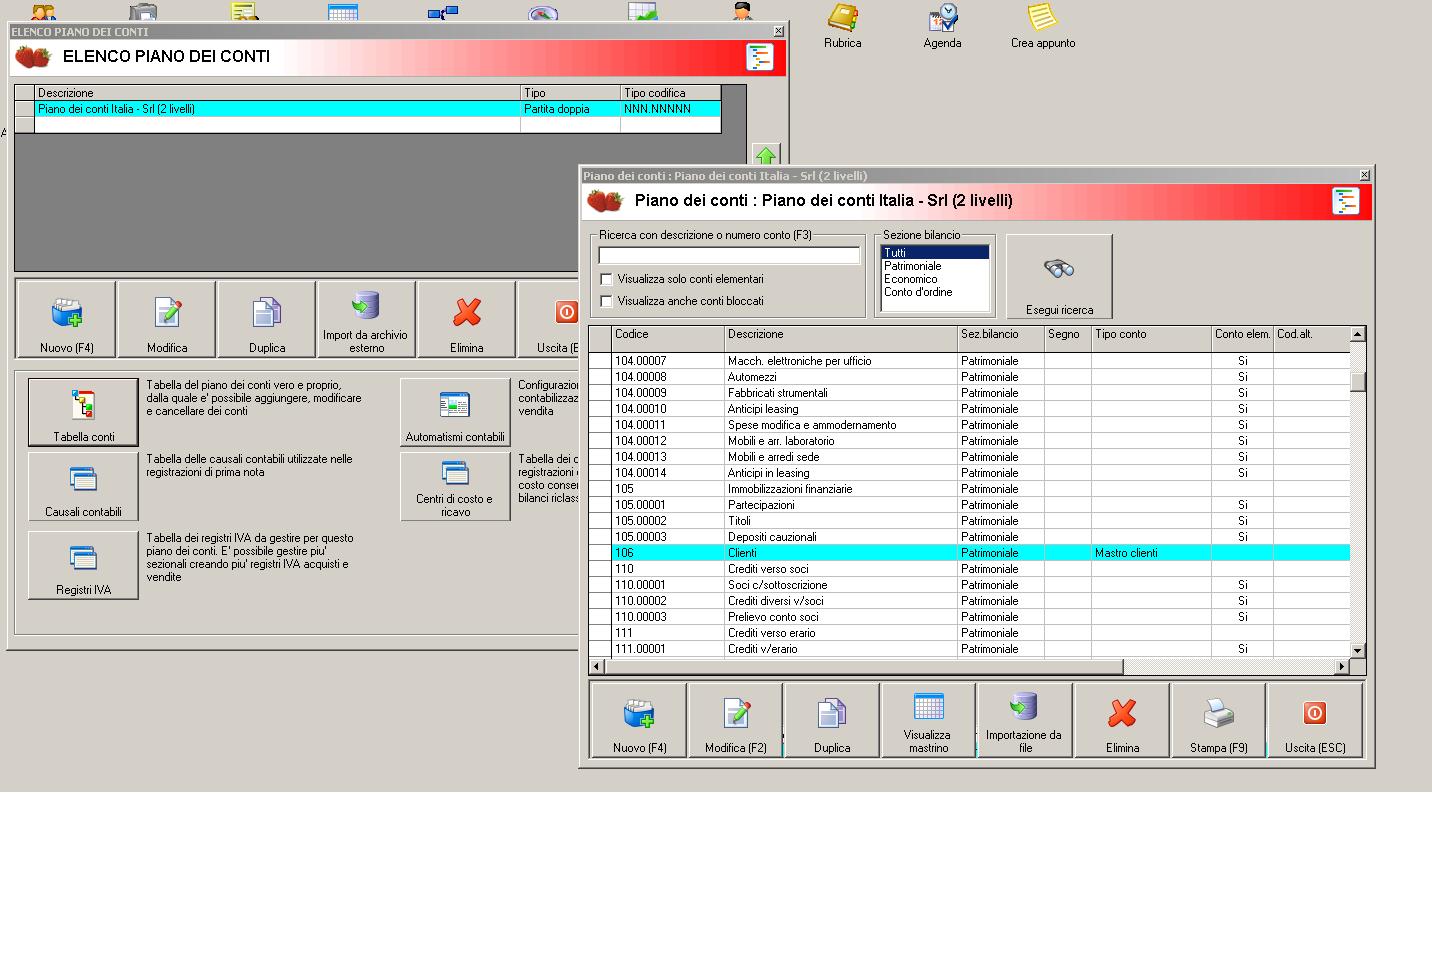Delete account using Elimina in Piano dei conti
The height and width of the screenshot is (959, 1432).
point(1122,720)
